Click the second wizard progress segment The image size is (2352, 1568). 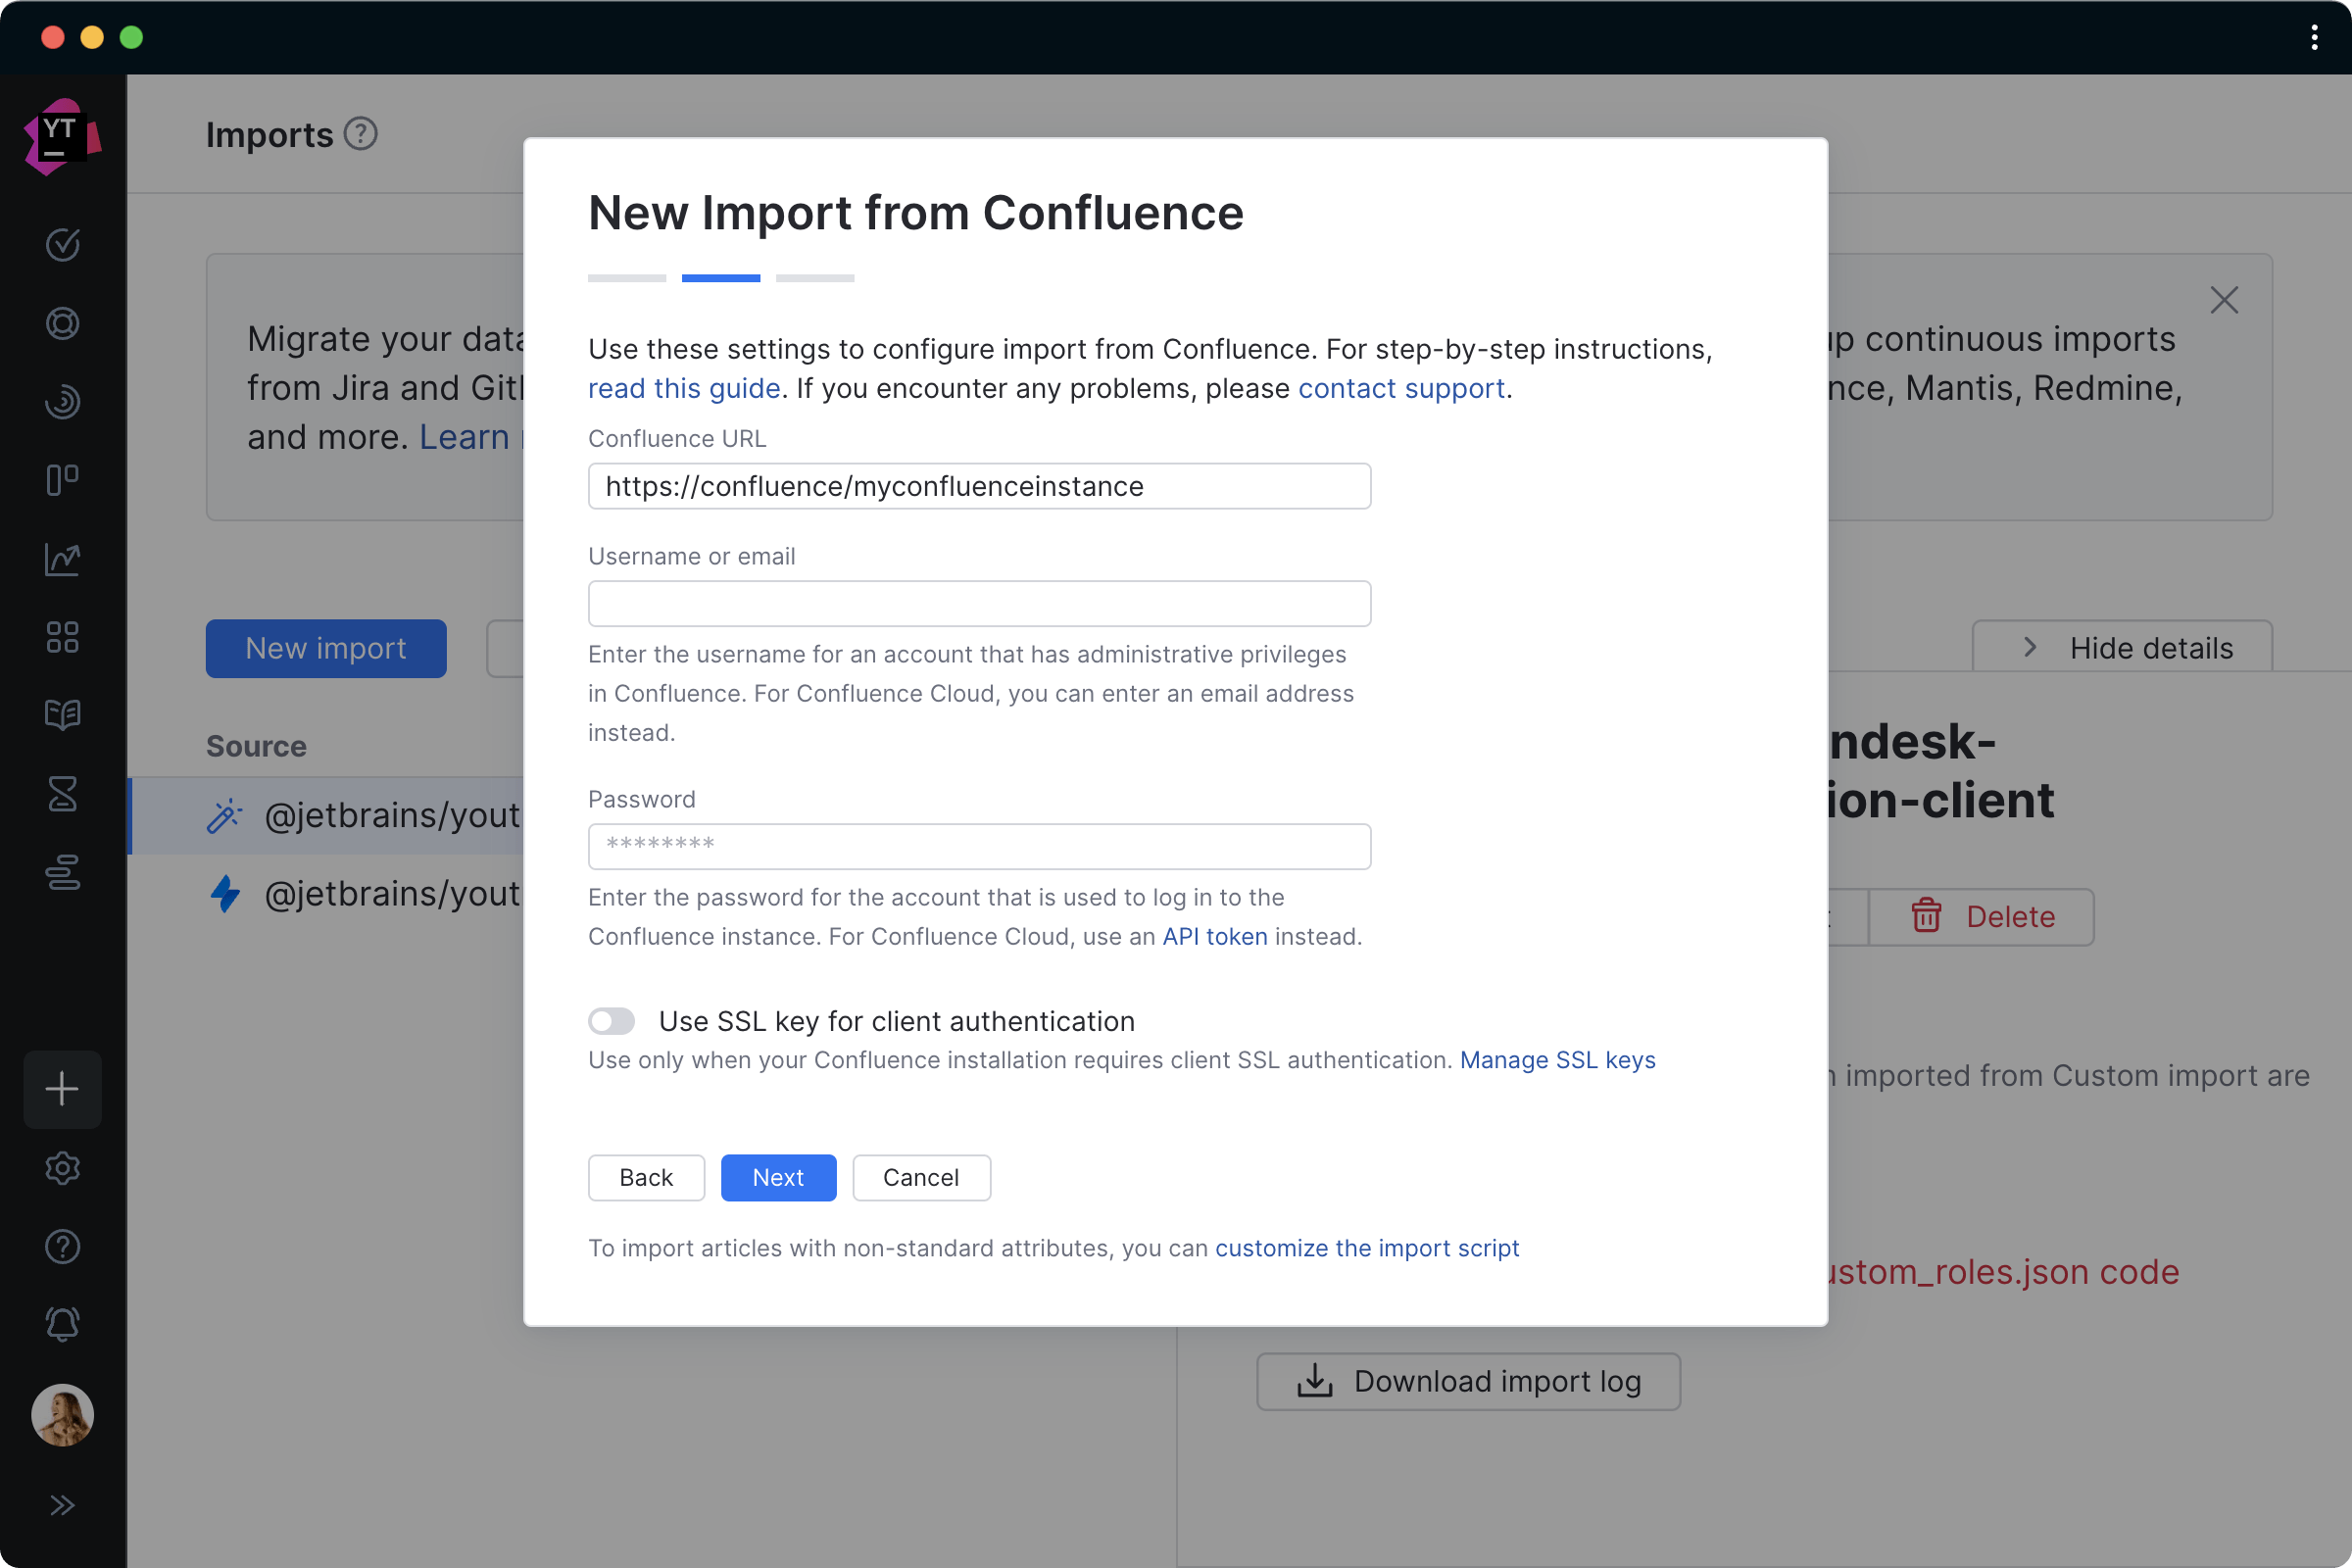tap(720, 278)
